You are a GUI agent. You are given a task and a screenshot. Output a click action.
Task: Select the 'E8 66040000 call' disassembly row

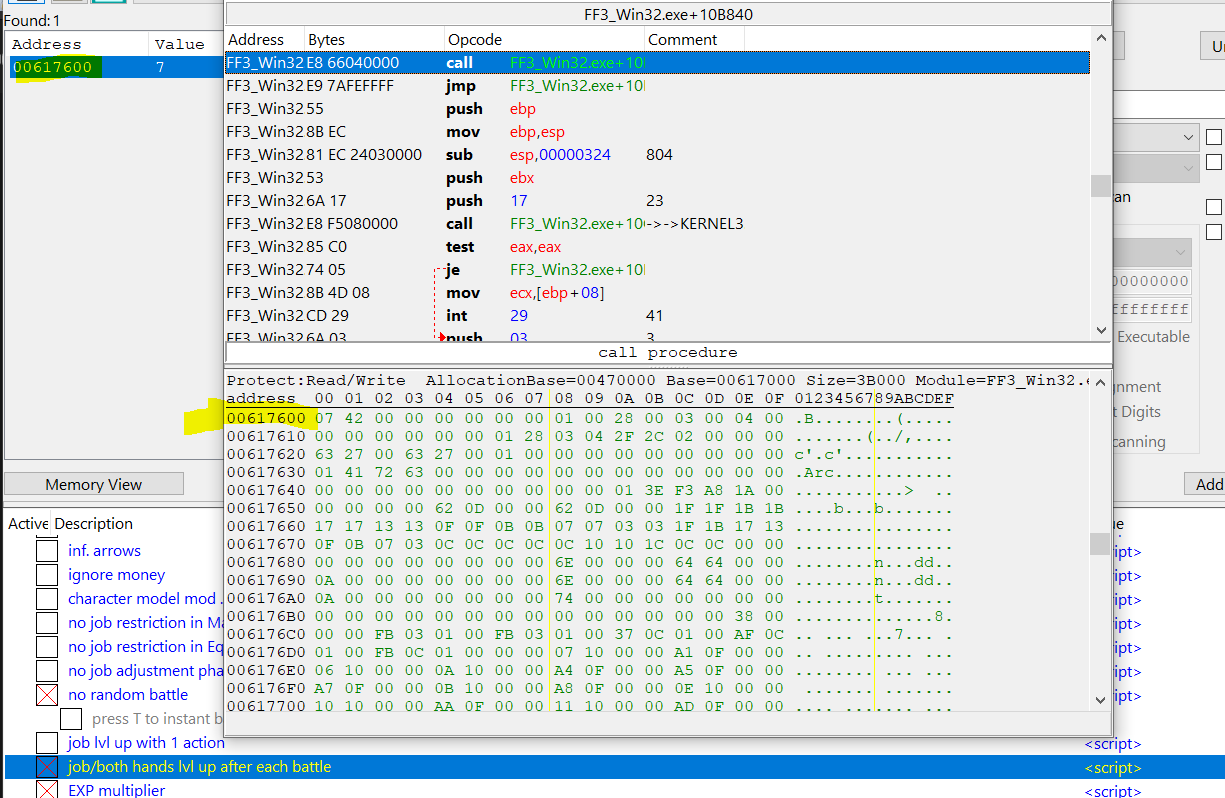(x=657, y=63)
